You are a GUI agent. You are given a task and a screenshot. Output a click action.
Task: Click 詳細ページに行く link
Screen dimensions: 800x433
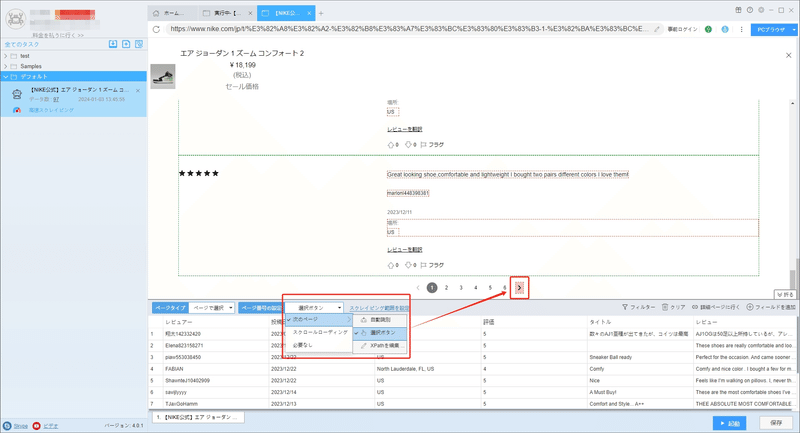point(716,307)
